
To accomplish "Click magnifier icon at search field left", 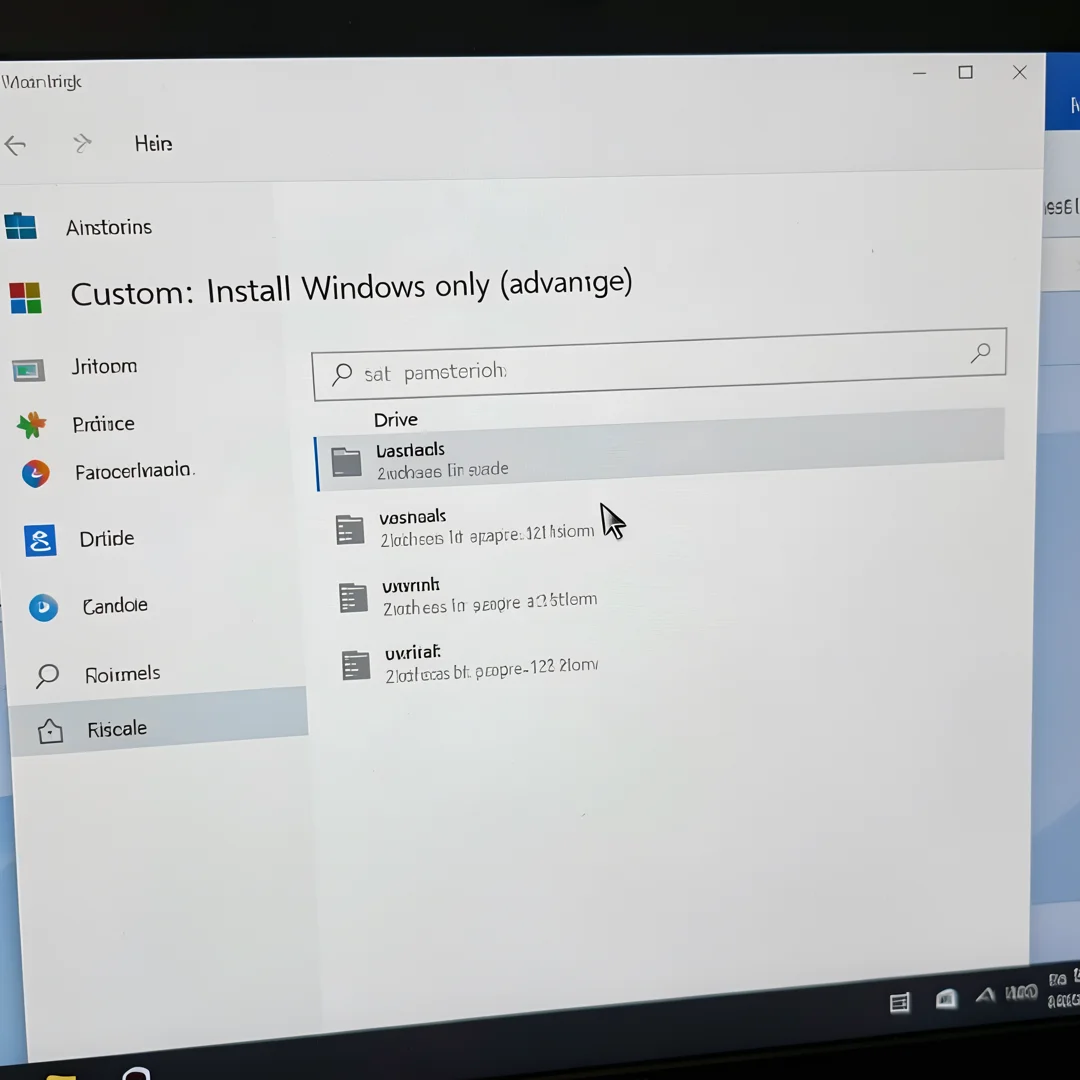I will [x=342, y=374].
